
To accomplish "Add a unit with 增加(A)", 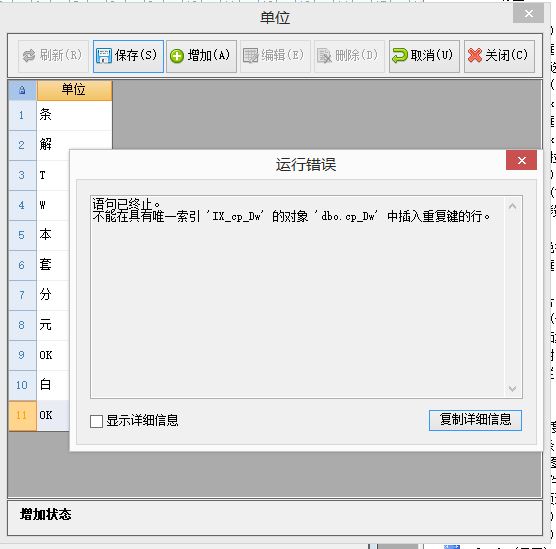I will (201, 56).
